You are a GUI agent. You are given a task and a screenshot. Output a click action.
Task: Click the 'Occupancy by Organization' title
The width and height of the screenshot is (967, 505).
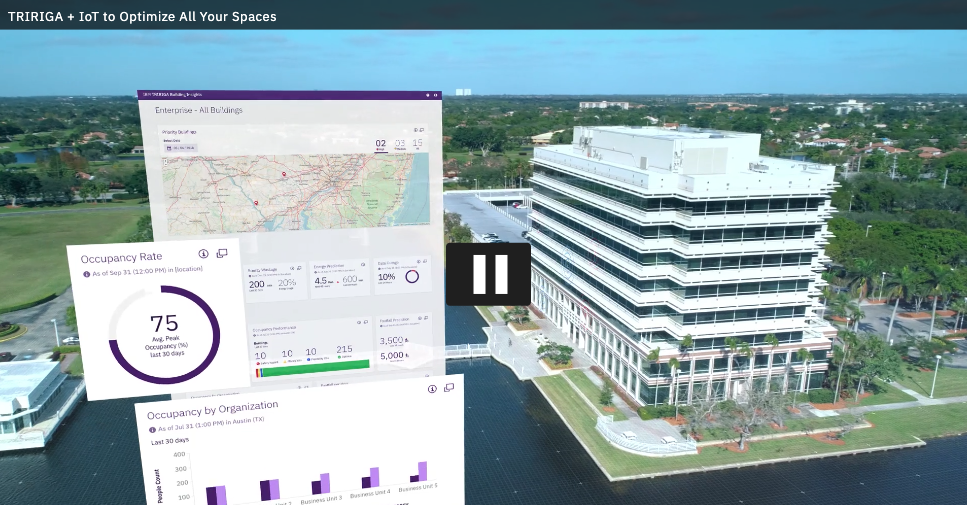pos(212,409)
